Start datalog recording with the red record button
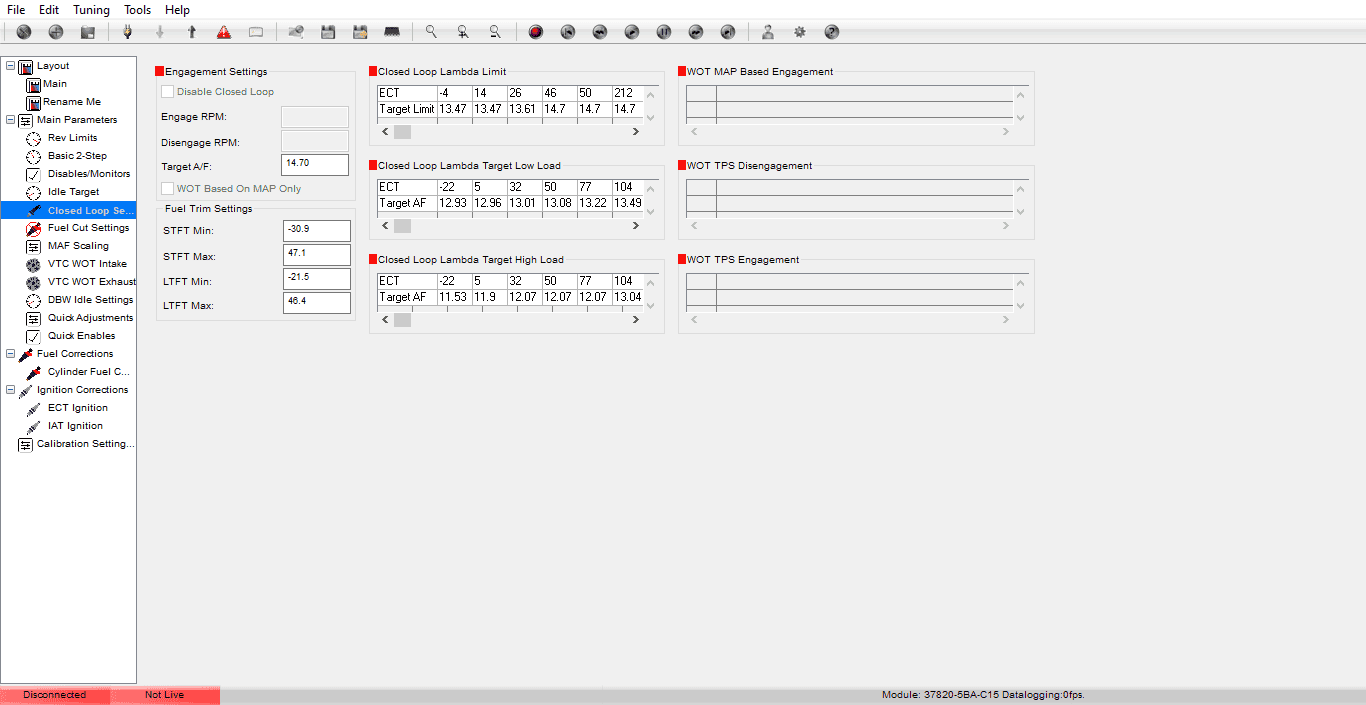This screenshot has width=1366, height=705. pyautogui.click(x=535, y=31)
